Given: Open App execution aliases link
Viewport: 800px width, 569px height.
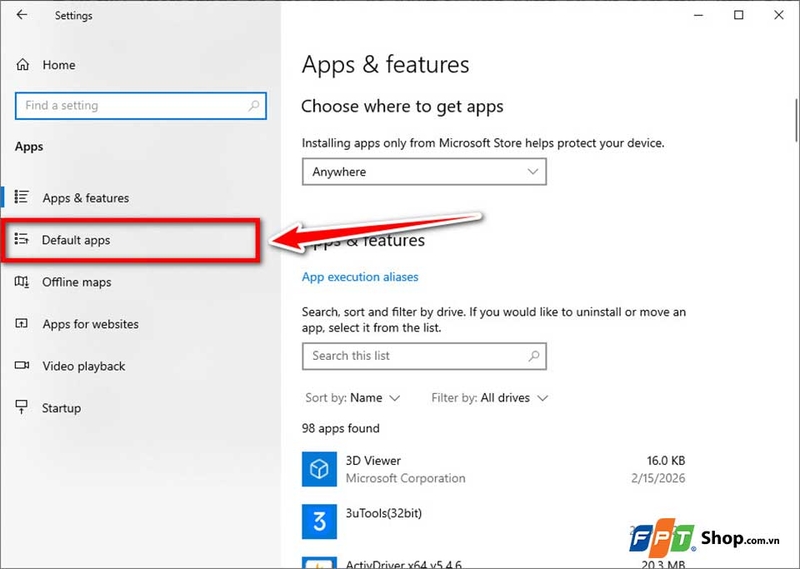Looking at the screenshot, I should (x=360, y=277).
